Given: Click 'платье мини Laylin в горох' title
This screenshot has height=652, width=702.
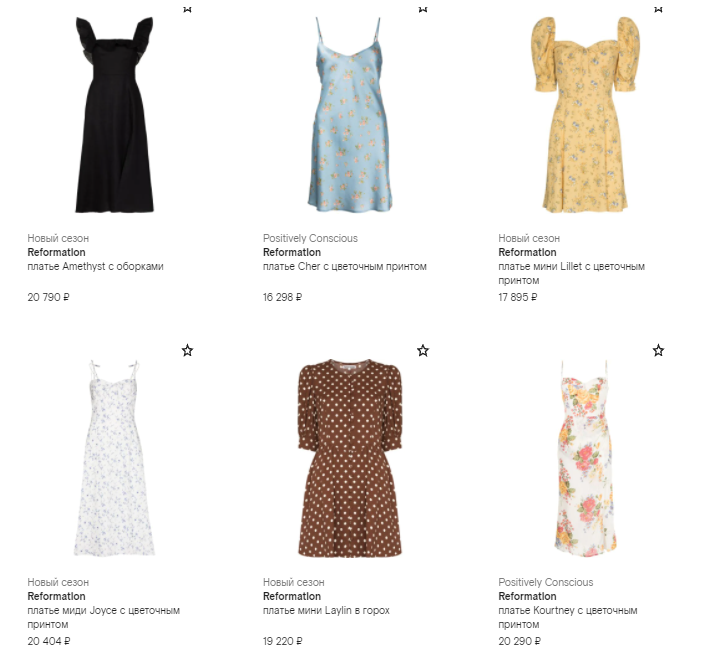Looking at the screenshot, I should point(326,610).
